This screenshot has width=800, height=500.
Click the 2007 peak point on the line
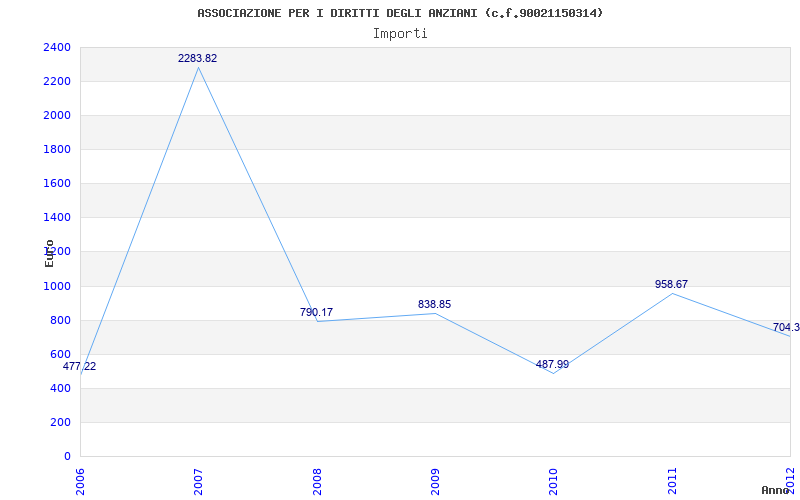(198, 67)
